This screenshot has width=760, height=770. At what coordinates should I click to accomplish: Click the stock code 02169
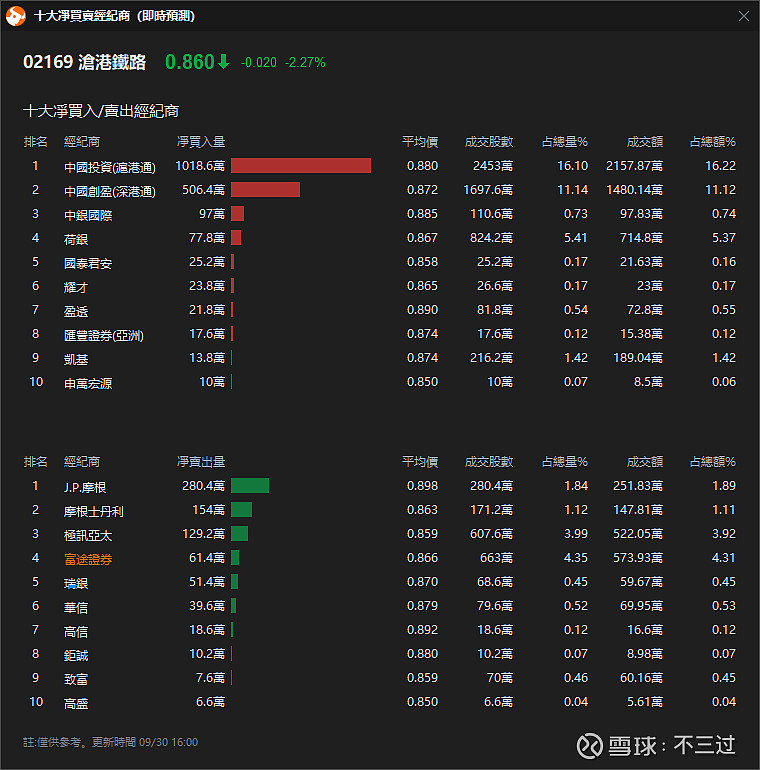pos(48,62)
